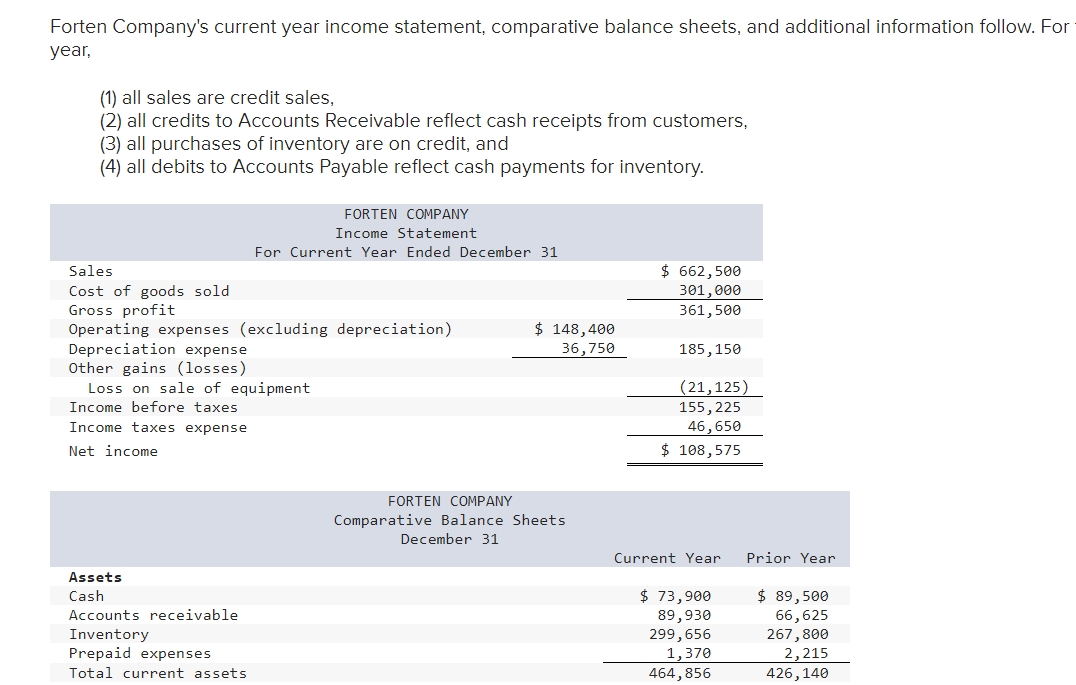This screenshot has width=1076, height=685.
Task: Click Inventory current year value 299,656
Action: coord(680,634)
